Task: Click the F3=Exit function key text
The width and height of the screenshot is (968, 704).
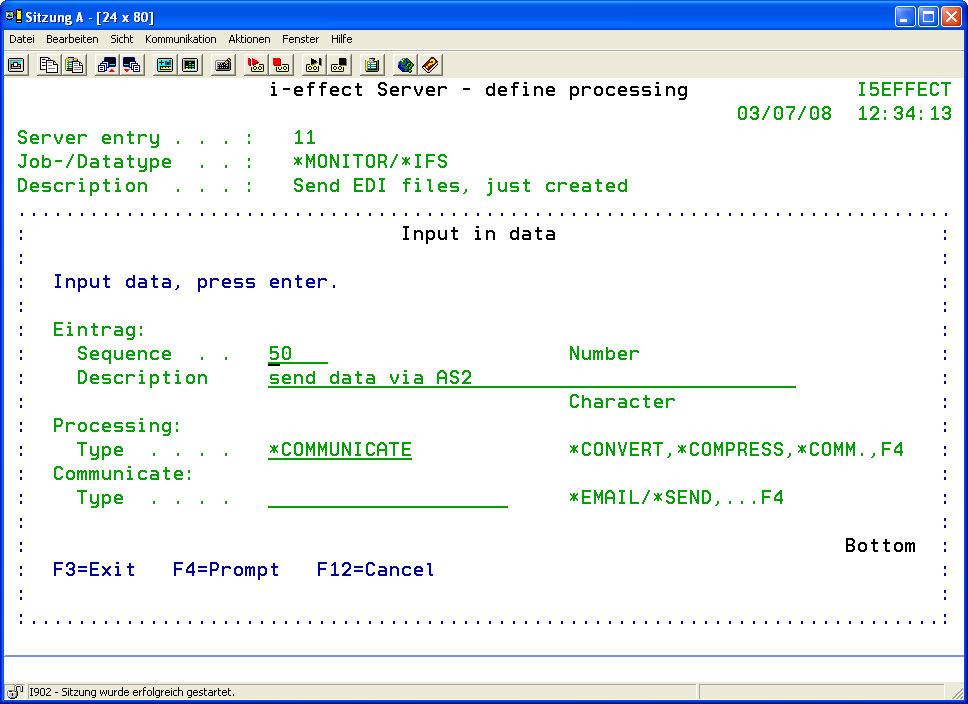Action: 94,570
